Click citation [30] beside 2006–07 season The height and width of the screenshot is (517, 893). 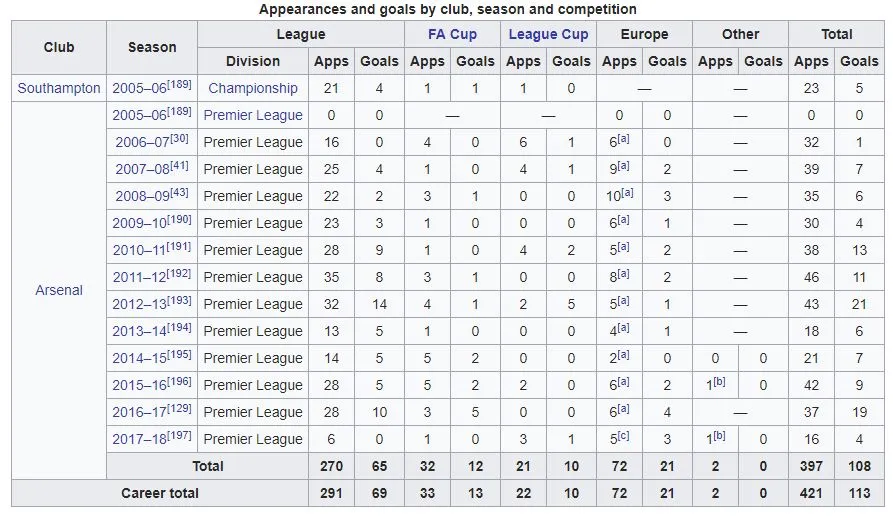(180, 139)
